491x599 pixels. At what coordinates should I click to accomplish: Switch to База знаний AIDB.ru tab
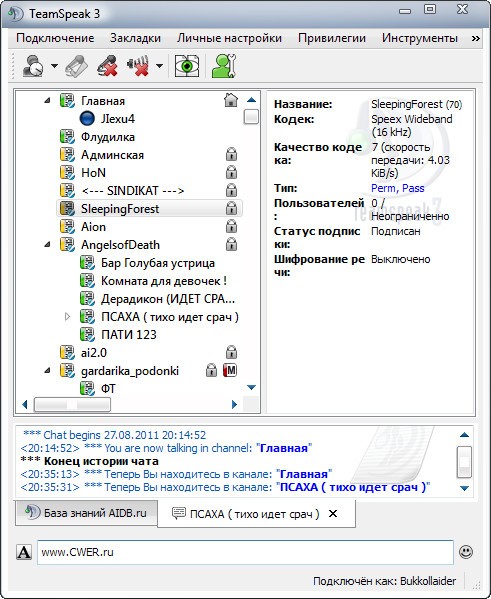[86, 513]
